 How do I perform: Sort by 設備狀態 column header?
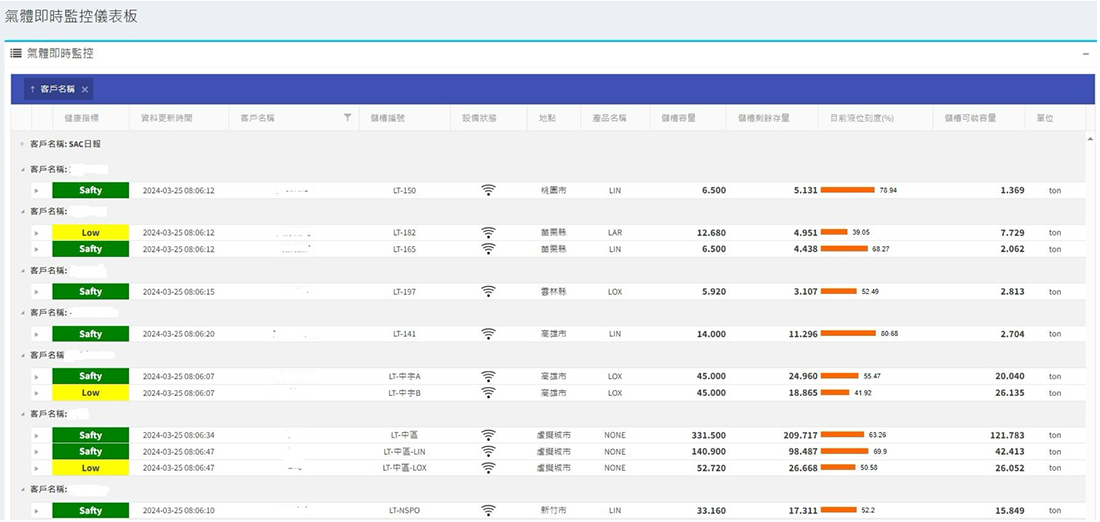pos(479,118)
